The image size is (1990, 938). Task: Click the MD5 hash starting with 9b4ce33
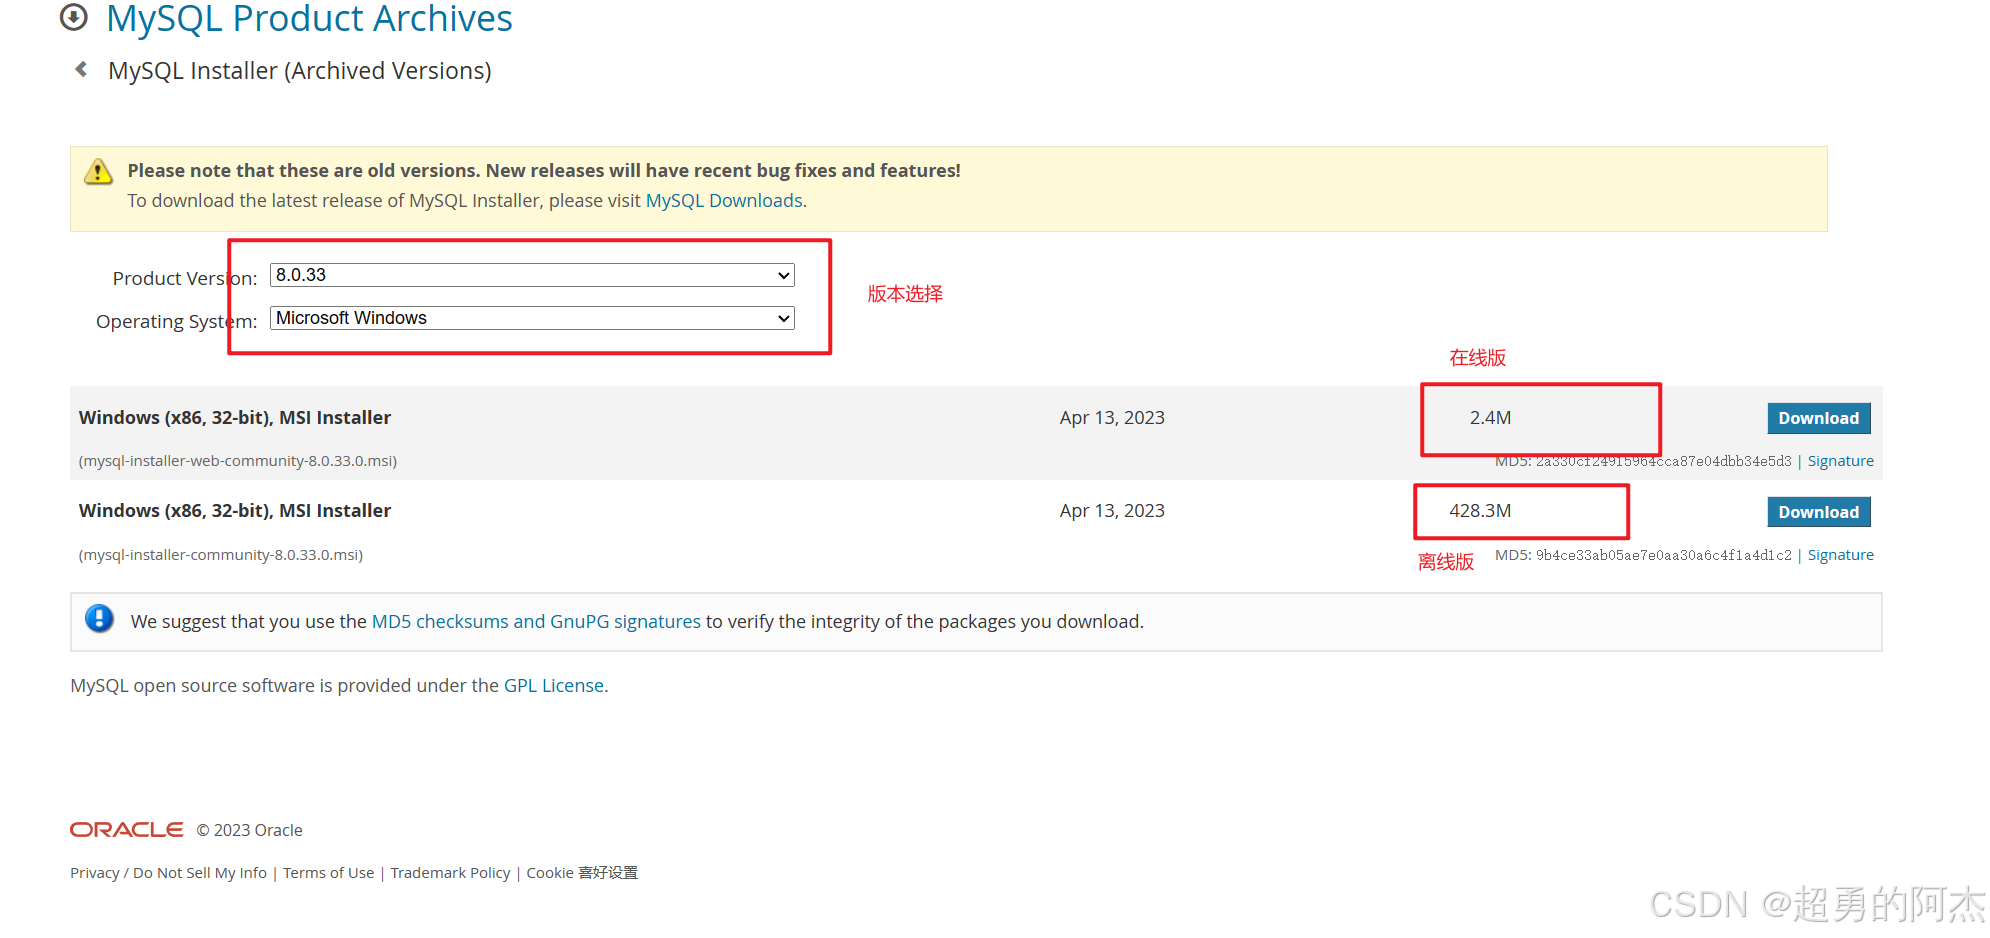[1663, 555]
